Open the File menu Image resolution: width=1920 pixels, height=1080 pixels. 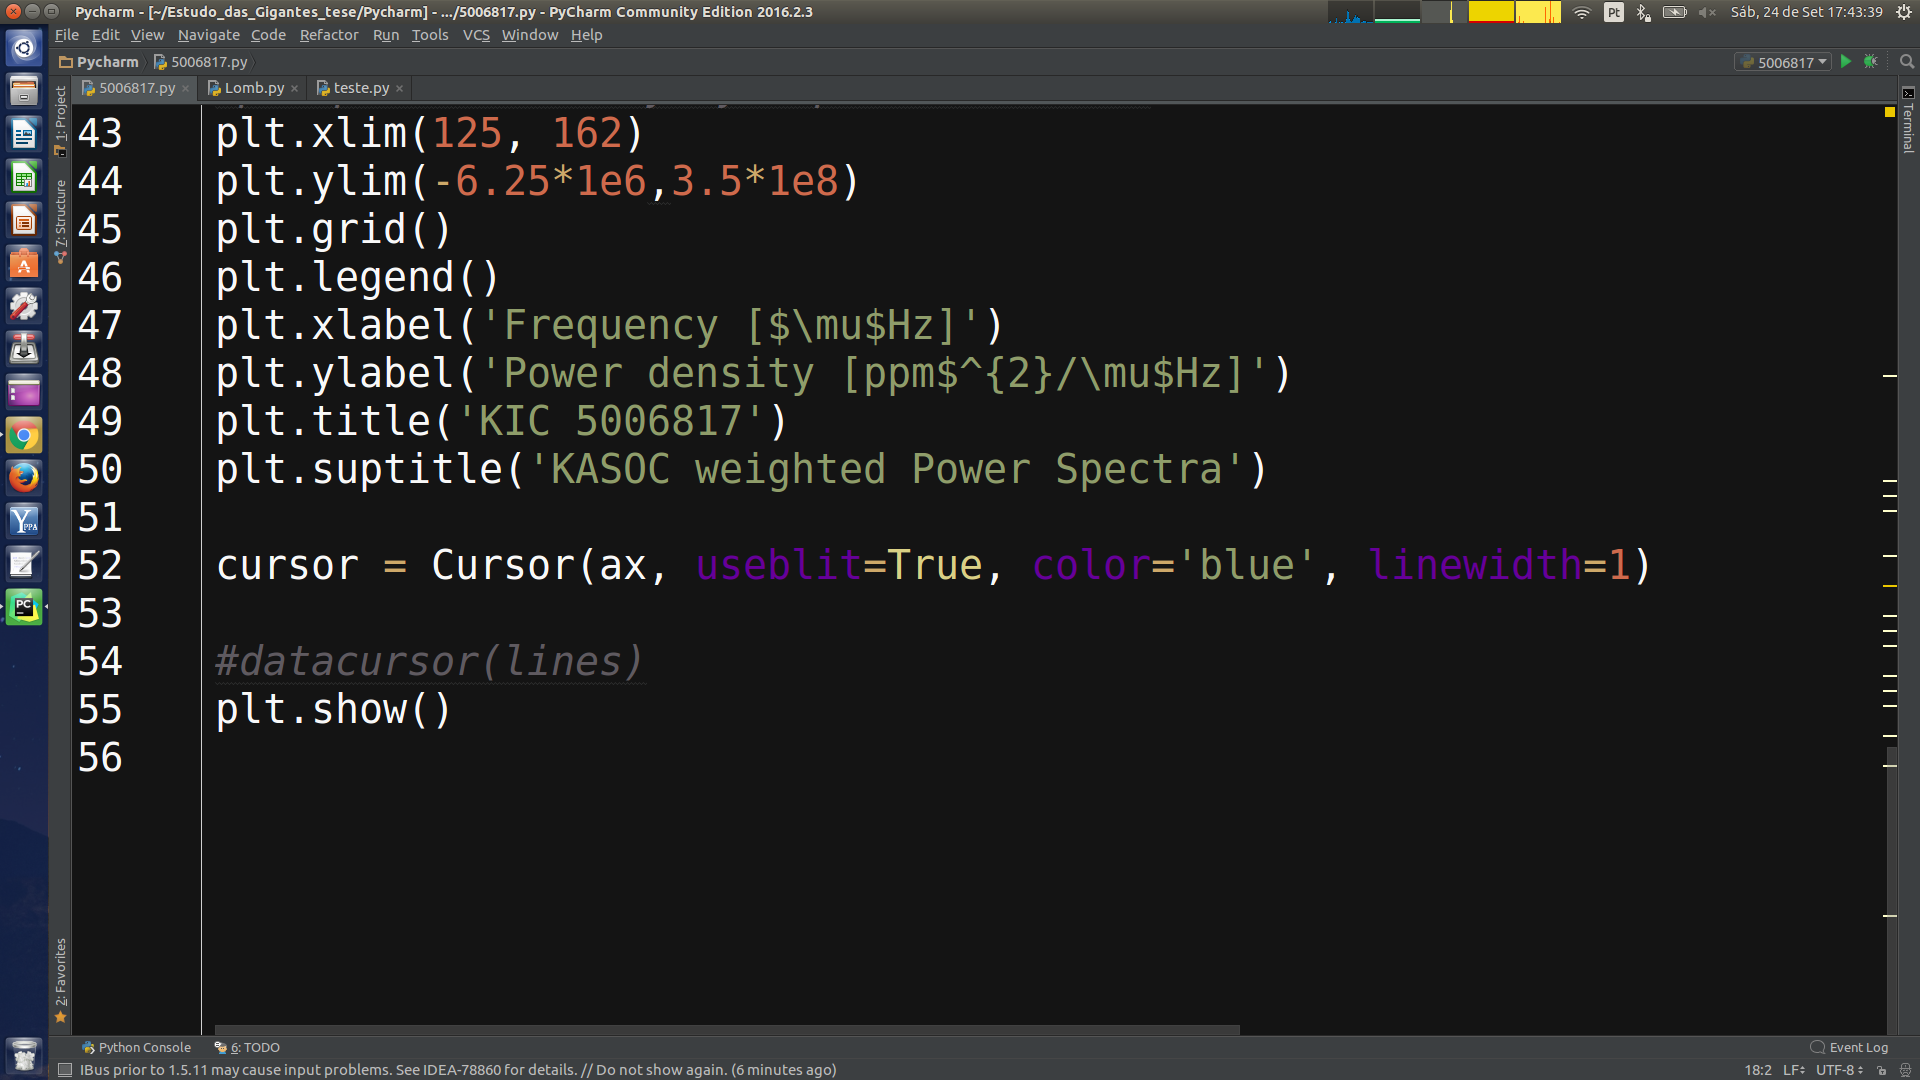(67, 35)
